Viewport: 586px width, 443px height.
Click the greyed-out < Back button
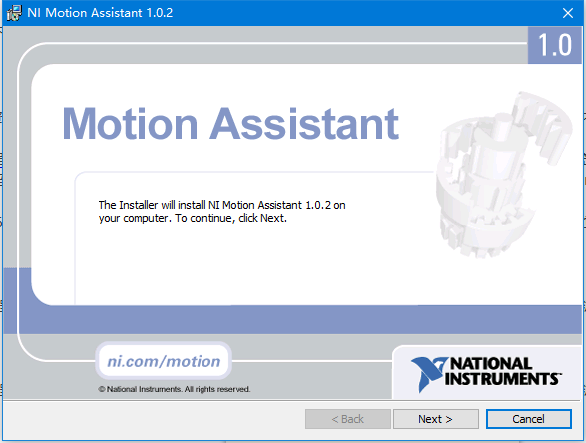[348, 419]
